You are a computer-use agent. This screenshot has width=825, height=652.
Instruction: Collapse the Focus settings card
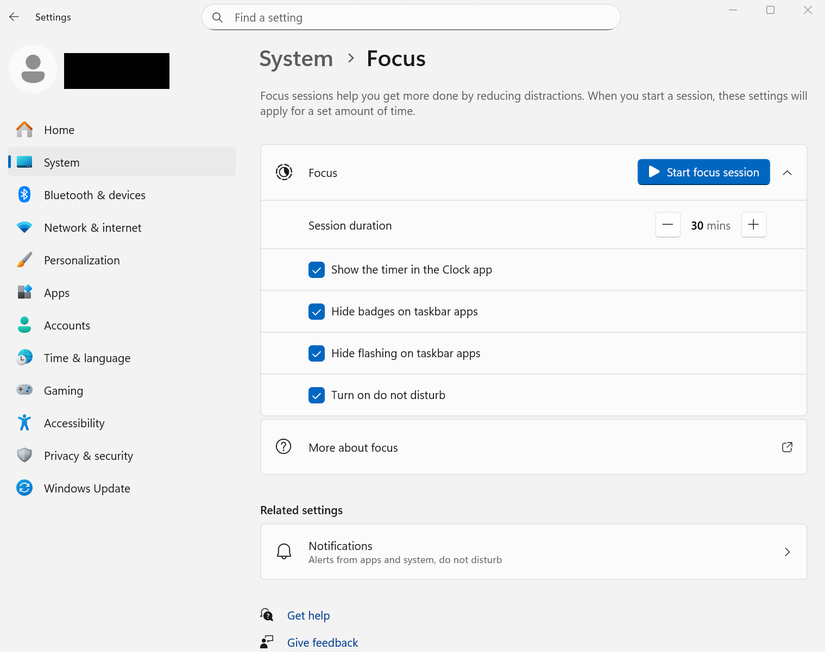click(787, 172)
